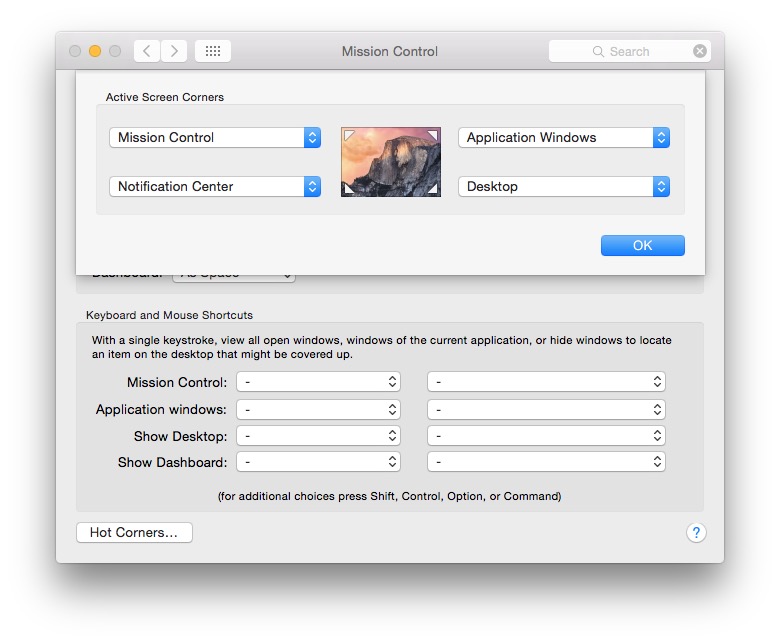
Task: Open Mission Control keyboard shortcut dropdown
Action: pyautogui.click(x=319, y=382)
